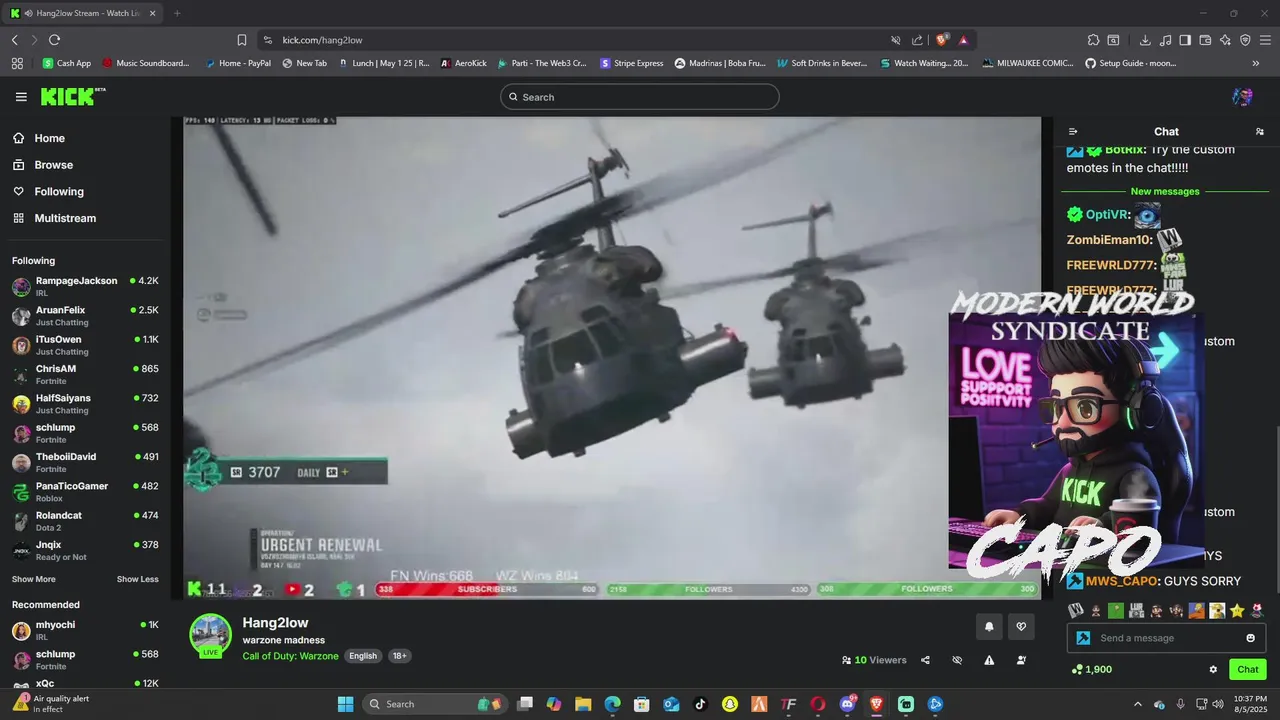Open the Stripe Express bookmark
Screen dimensions: 1280x720
[x=631, y=63]
